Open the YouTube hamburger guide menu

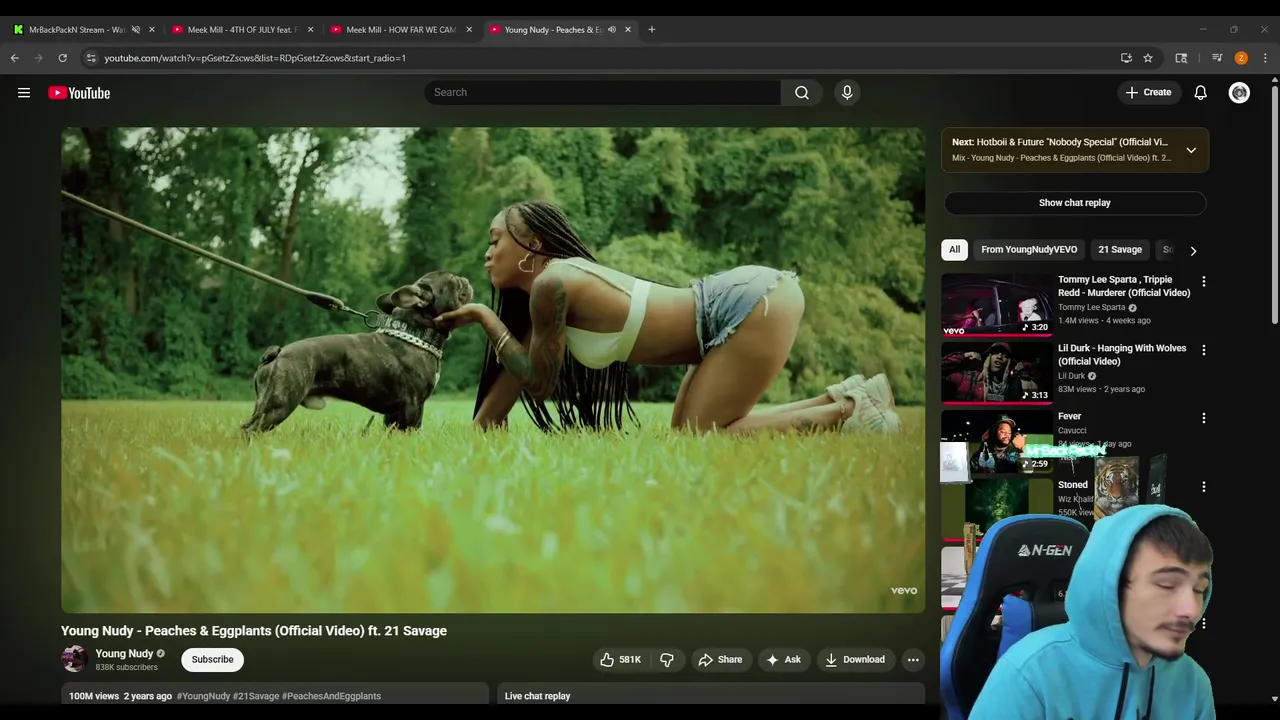point(24,93)
